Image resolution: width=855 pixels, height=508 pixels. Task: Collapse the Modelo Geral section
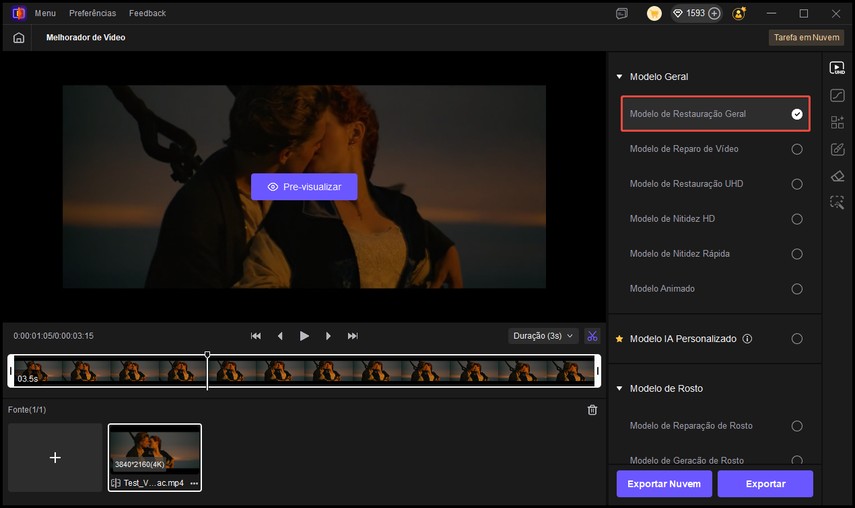click(619, 77)
